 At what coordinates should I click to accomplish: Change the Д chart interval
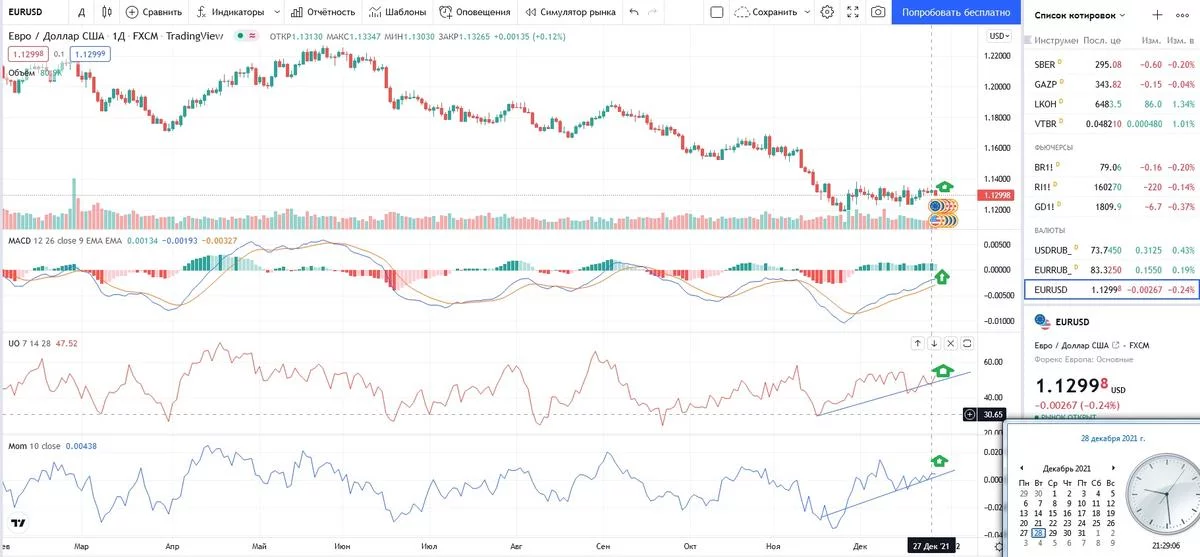pos(81,13)
